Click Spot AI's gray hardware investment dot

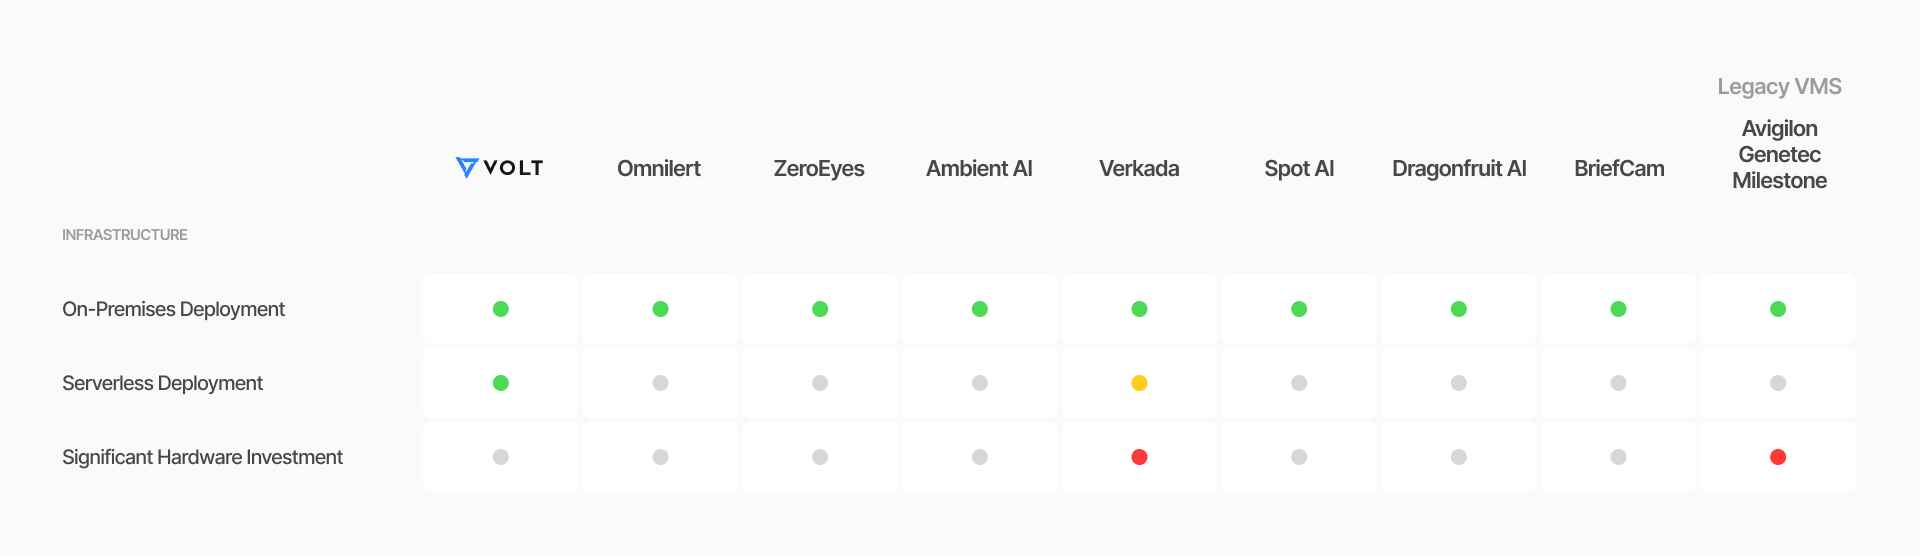click(1299, 457)
